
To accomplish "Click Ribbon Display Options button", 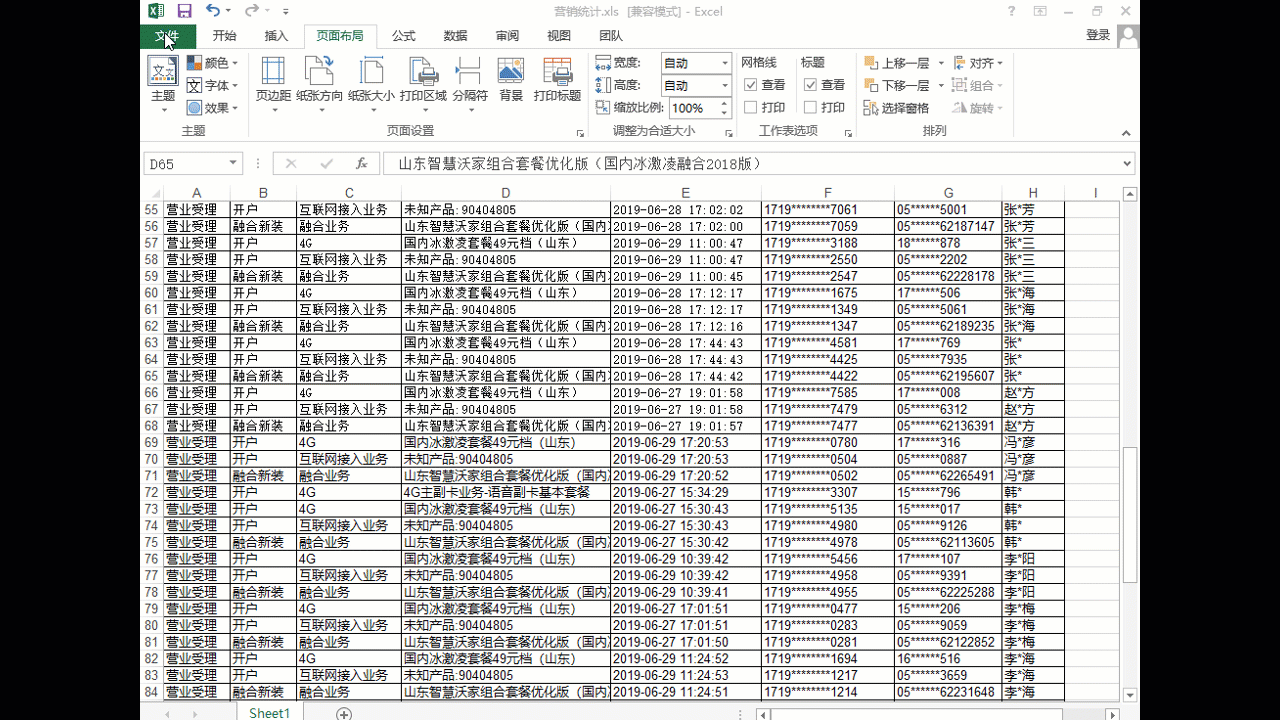I will tap(1041, 11).
